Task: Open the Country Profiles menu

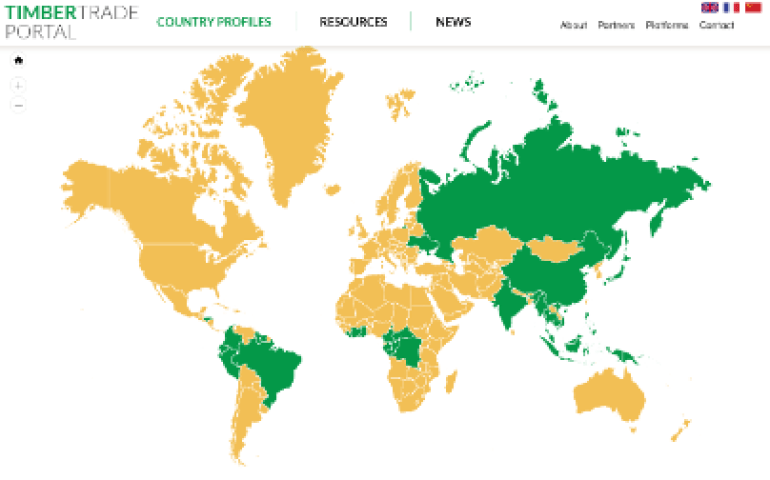Action: coord(214,22)
